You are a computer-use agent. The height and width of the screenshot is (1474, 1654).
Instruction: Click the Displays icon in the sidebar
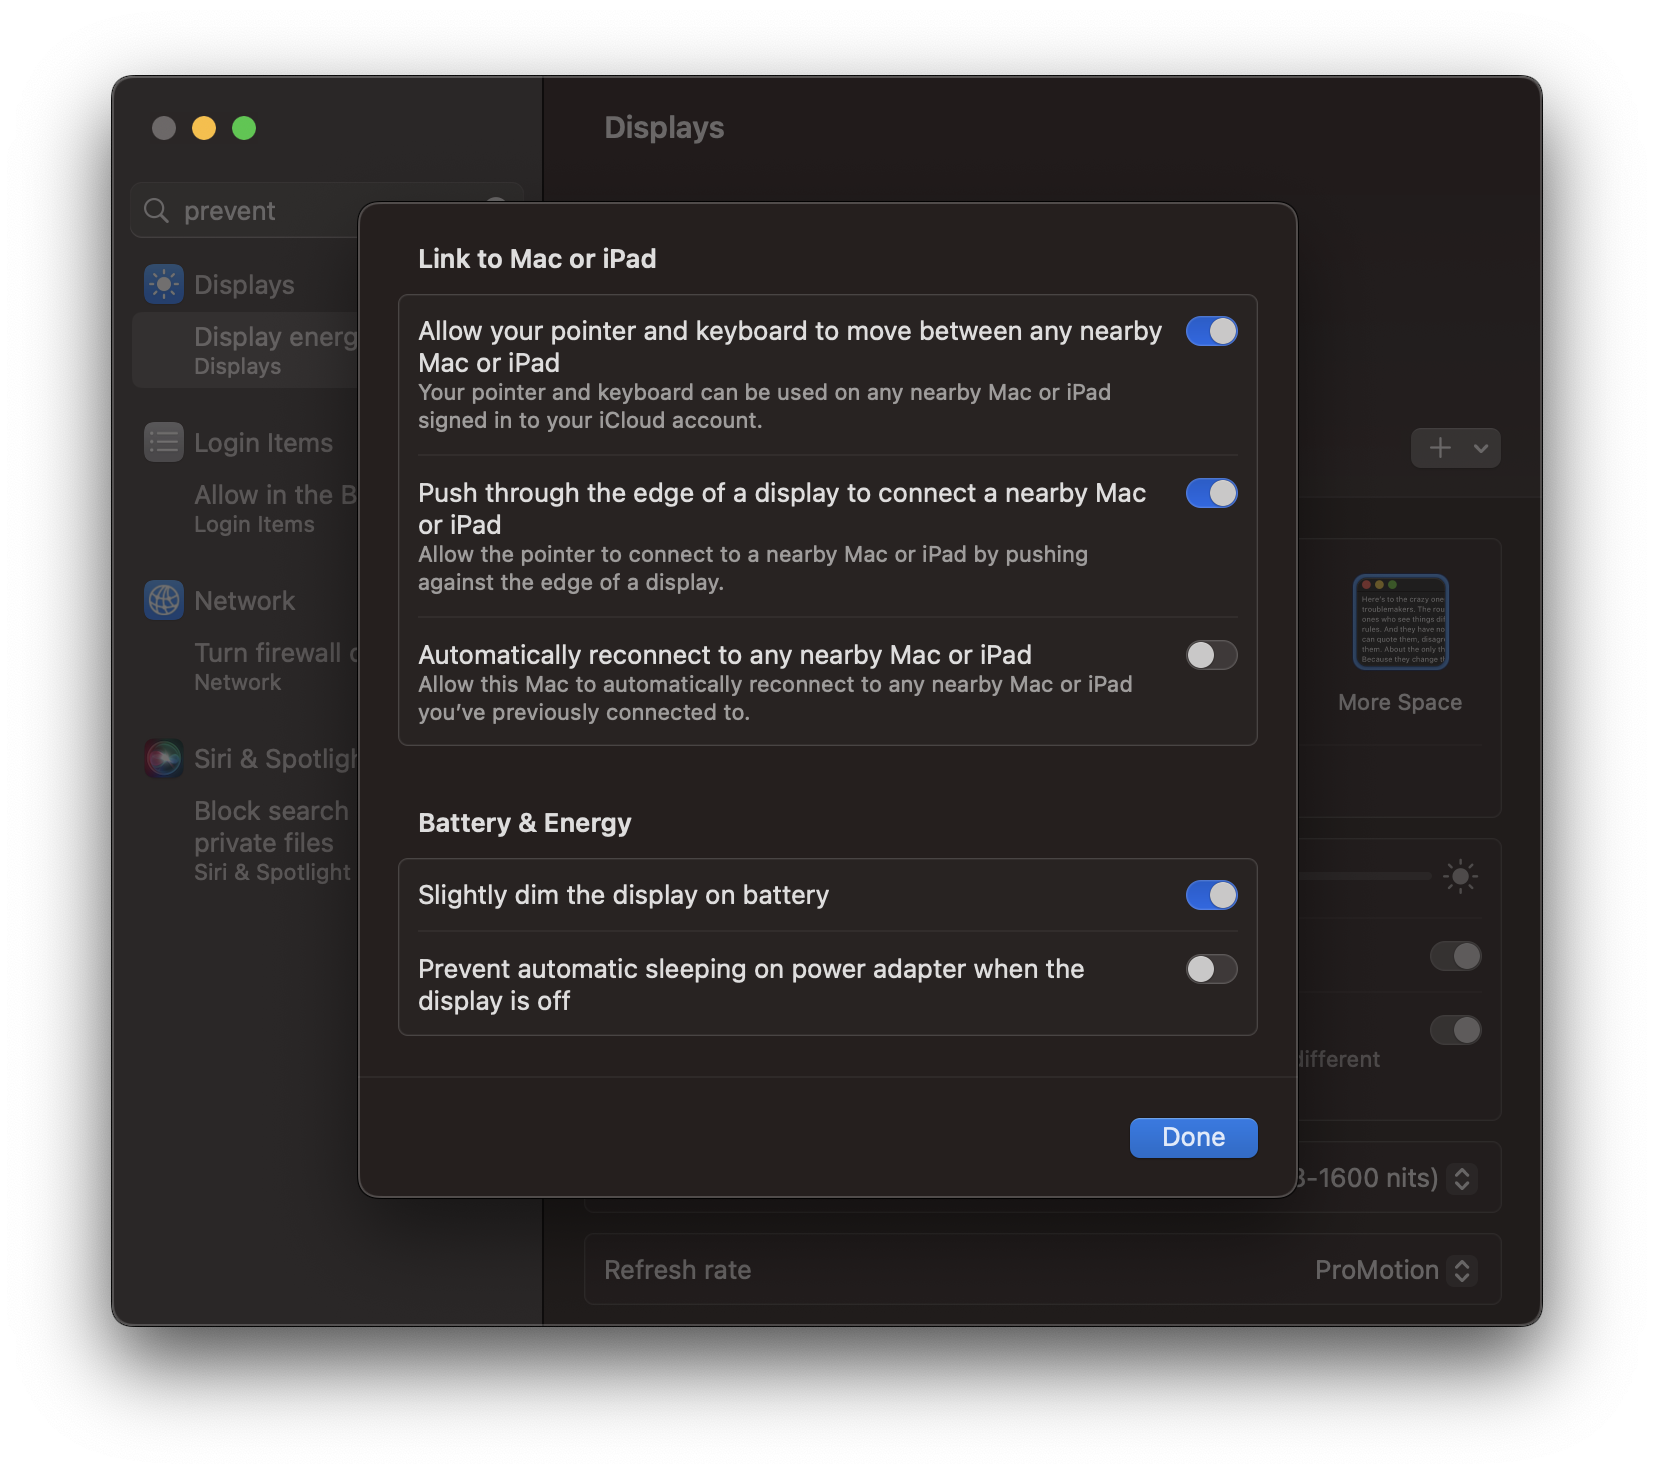tap(164, 284)
